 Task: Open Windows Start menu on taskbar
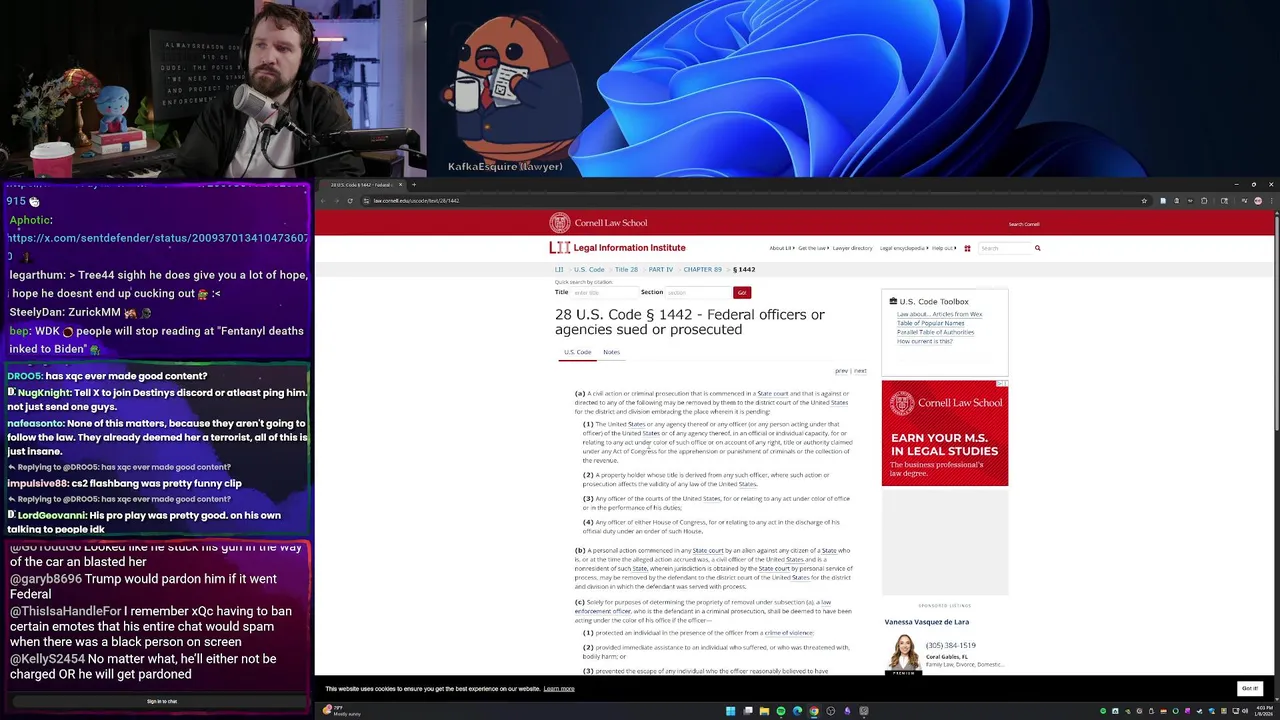(731, 711)
